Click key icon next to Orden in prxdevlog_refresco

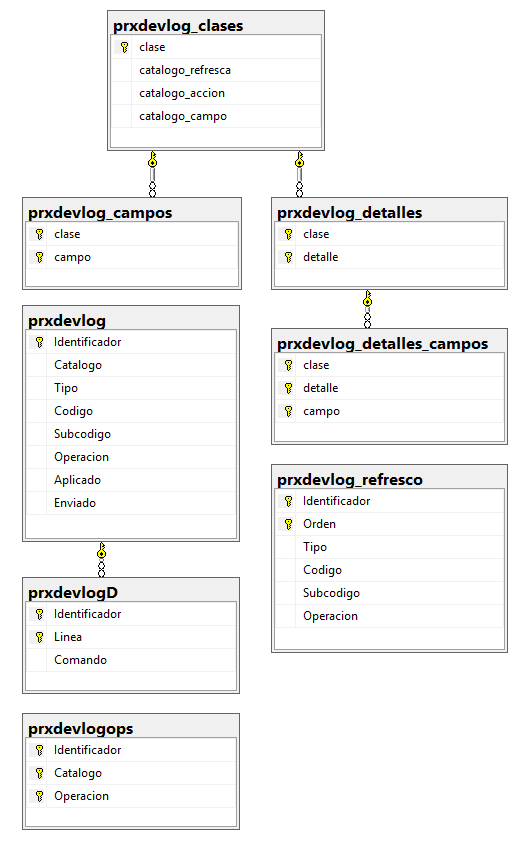[288, 524]
